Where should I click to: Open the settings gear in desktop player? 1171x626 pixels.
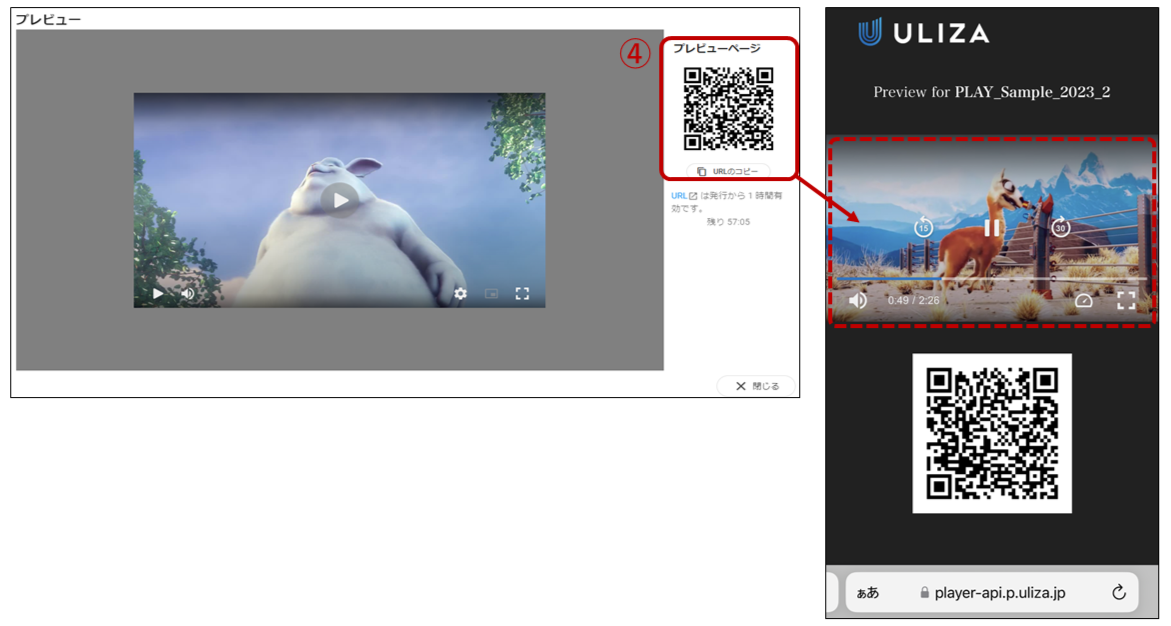pos(460,294)
